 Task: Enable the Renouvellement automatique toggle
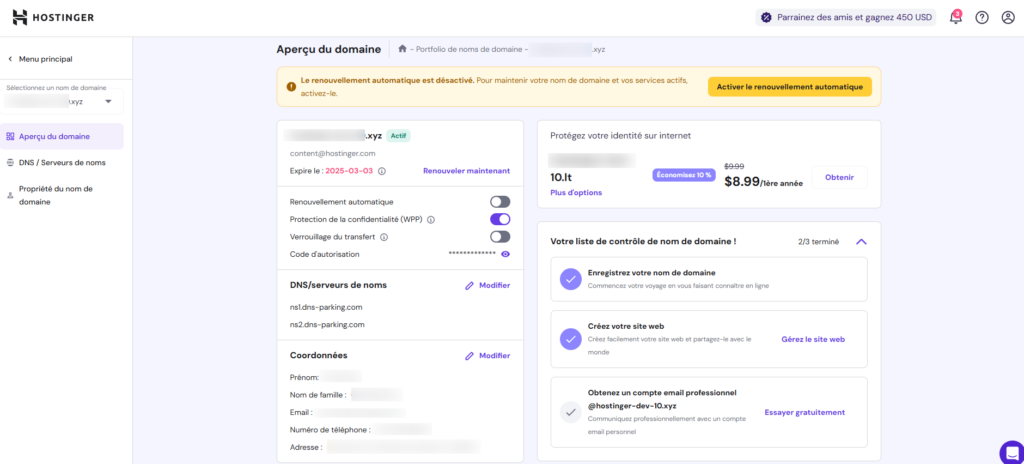coord(500,202)
